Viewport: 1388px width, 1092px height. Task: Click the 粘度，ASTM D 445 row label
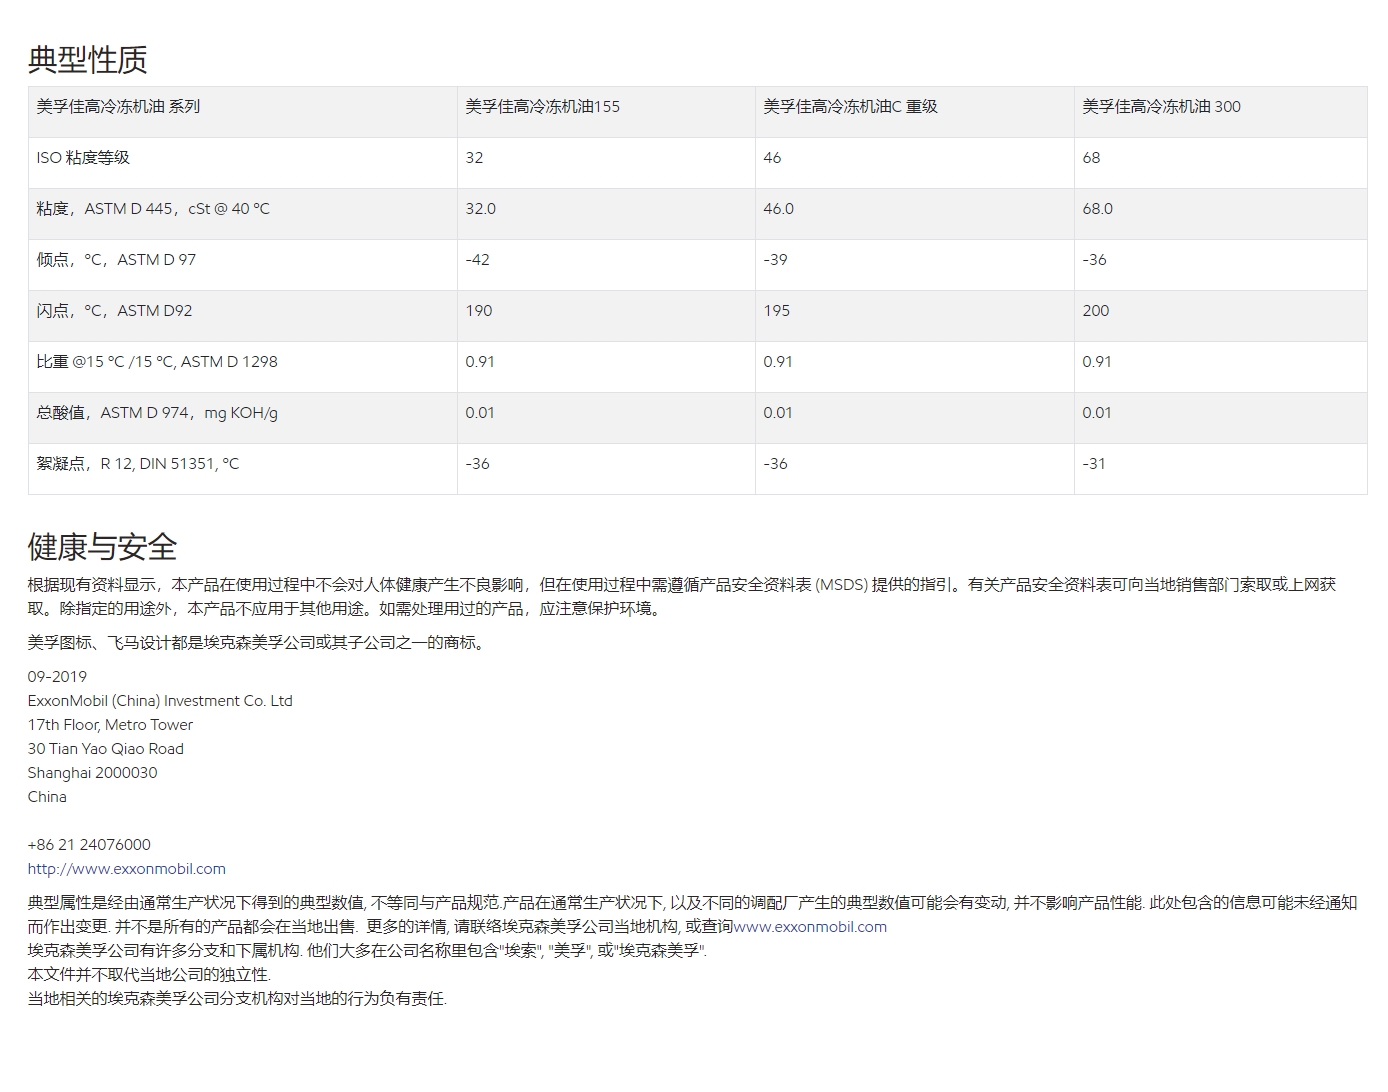pyautogui.click(x=153, y=209)
